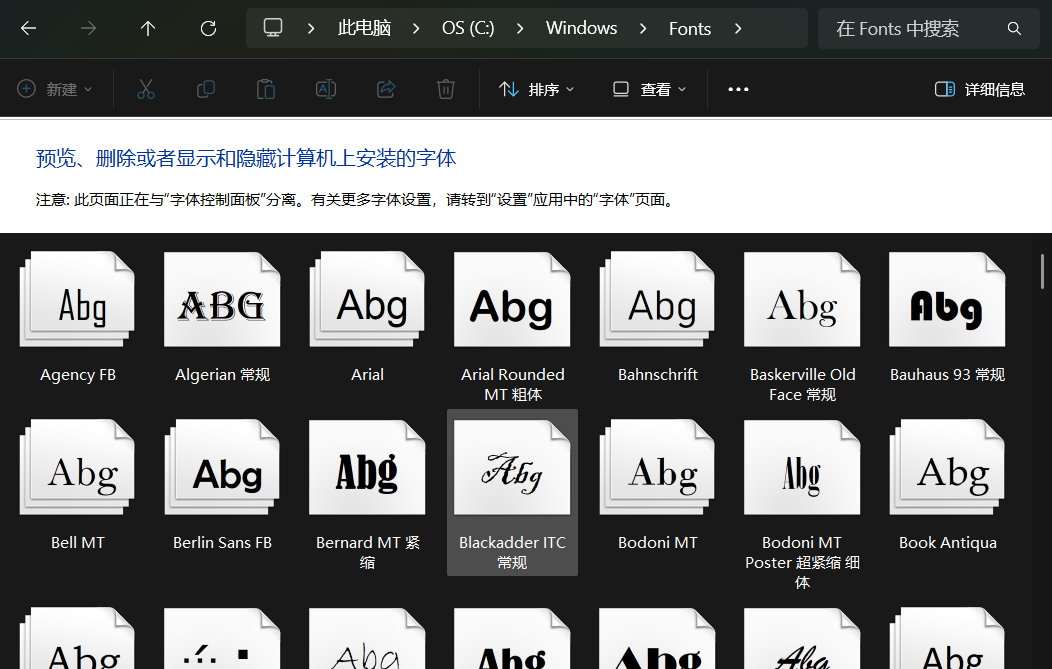Select the Bell MT font family

pos(78,485)
